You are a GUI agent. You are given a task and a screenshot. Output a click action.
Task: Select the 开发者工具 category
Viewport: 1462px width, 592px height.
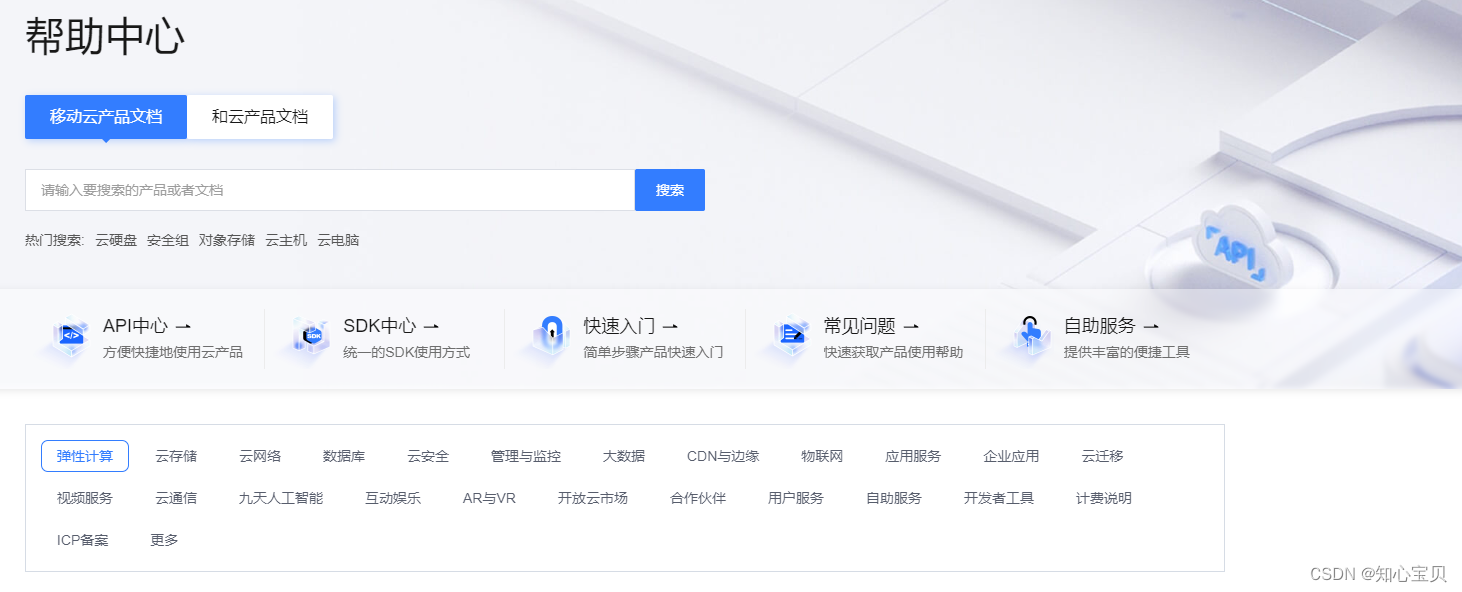(x=999, y=498)
